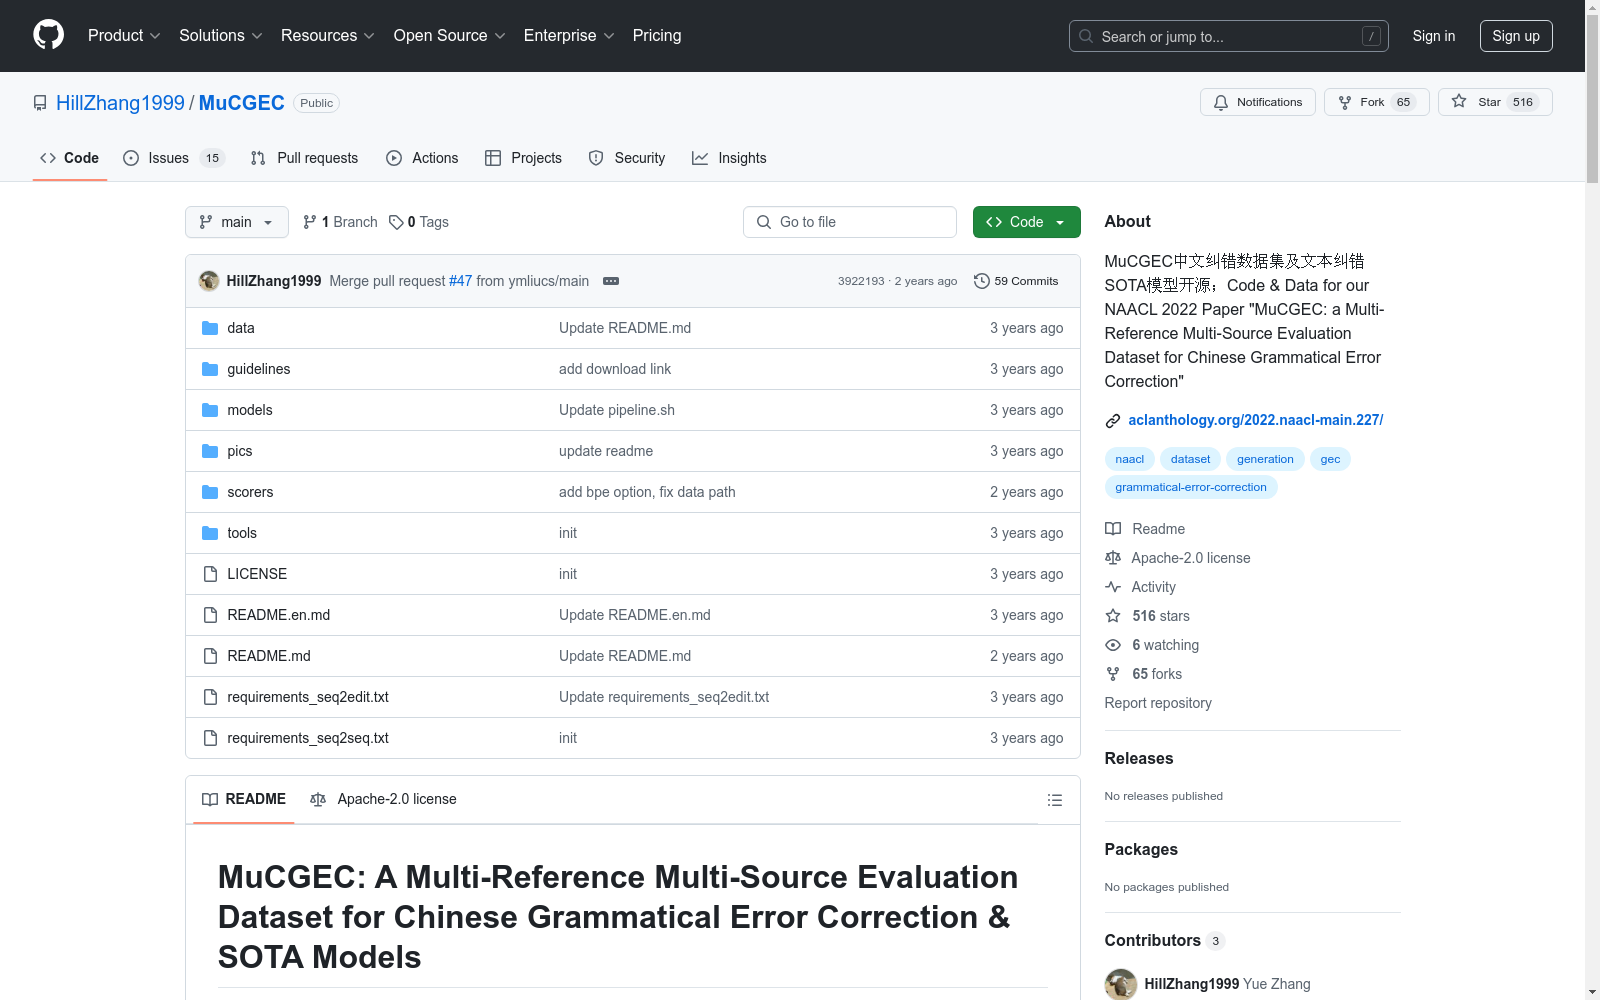
Task: Switch to the Projects tab
Action: (x=523, y=158)
